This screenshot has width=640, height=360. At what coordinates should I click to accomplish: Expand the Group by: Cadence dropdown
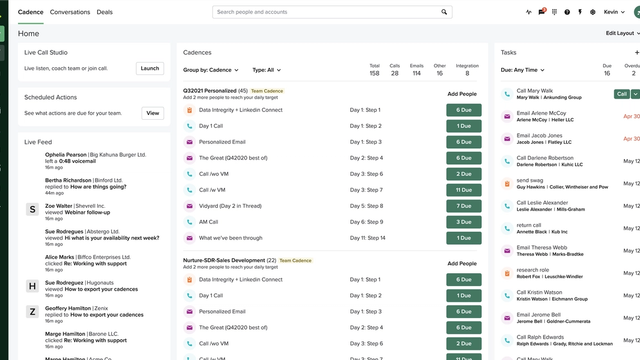211,70
